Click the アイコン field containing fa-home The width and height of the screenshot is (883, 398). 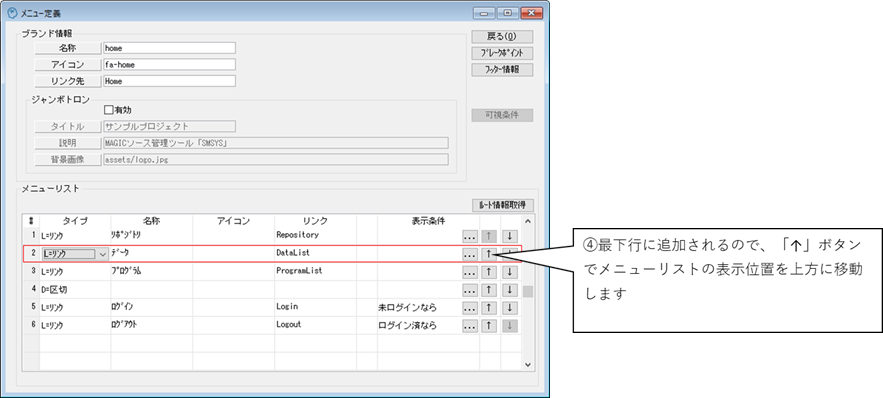[169, 65]
